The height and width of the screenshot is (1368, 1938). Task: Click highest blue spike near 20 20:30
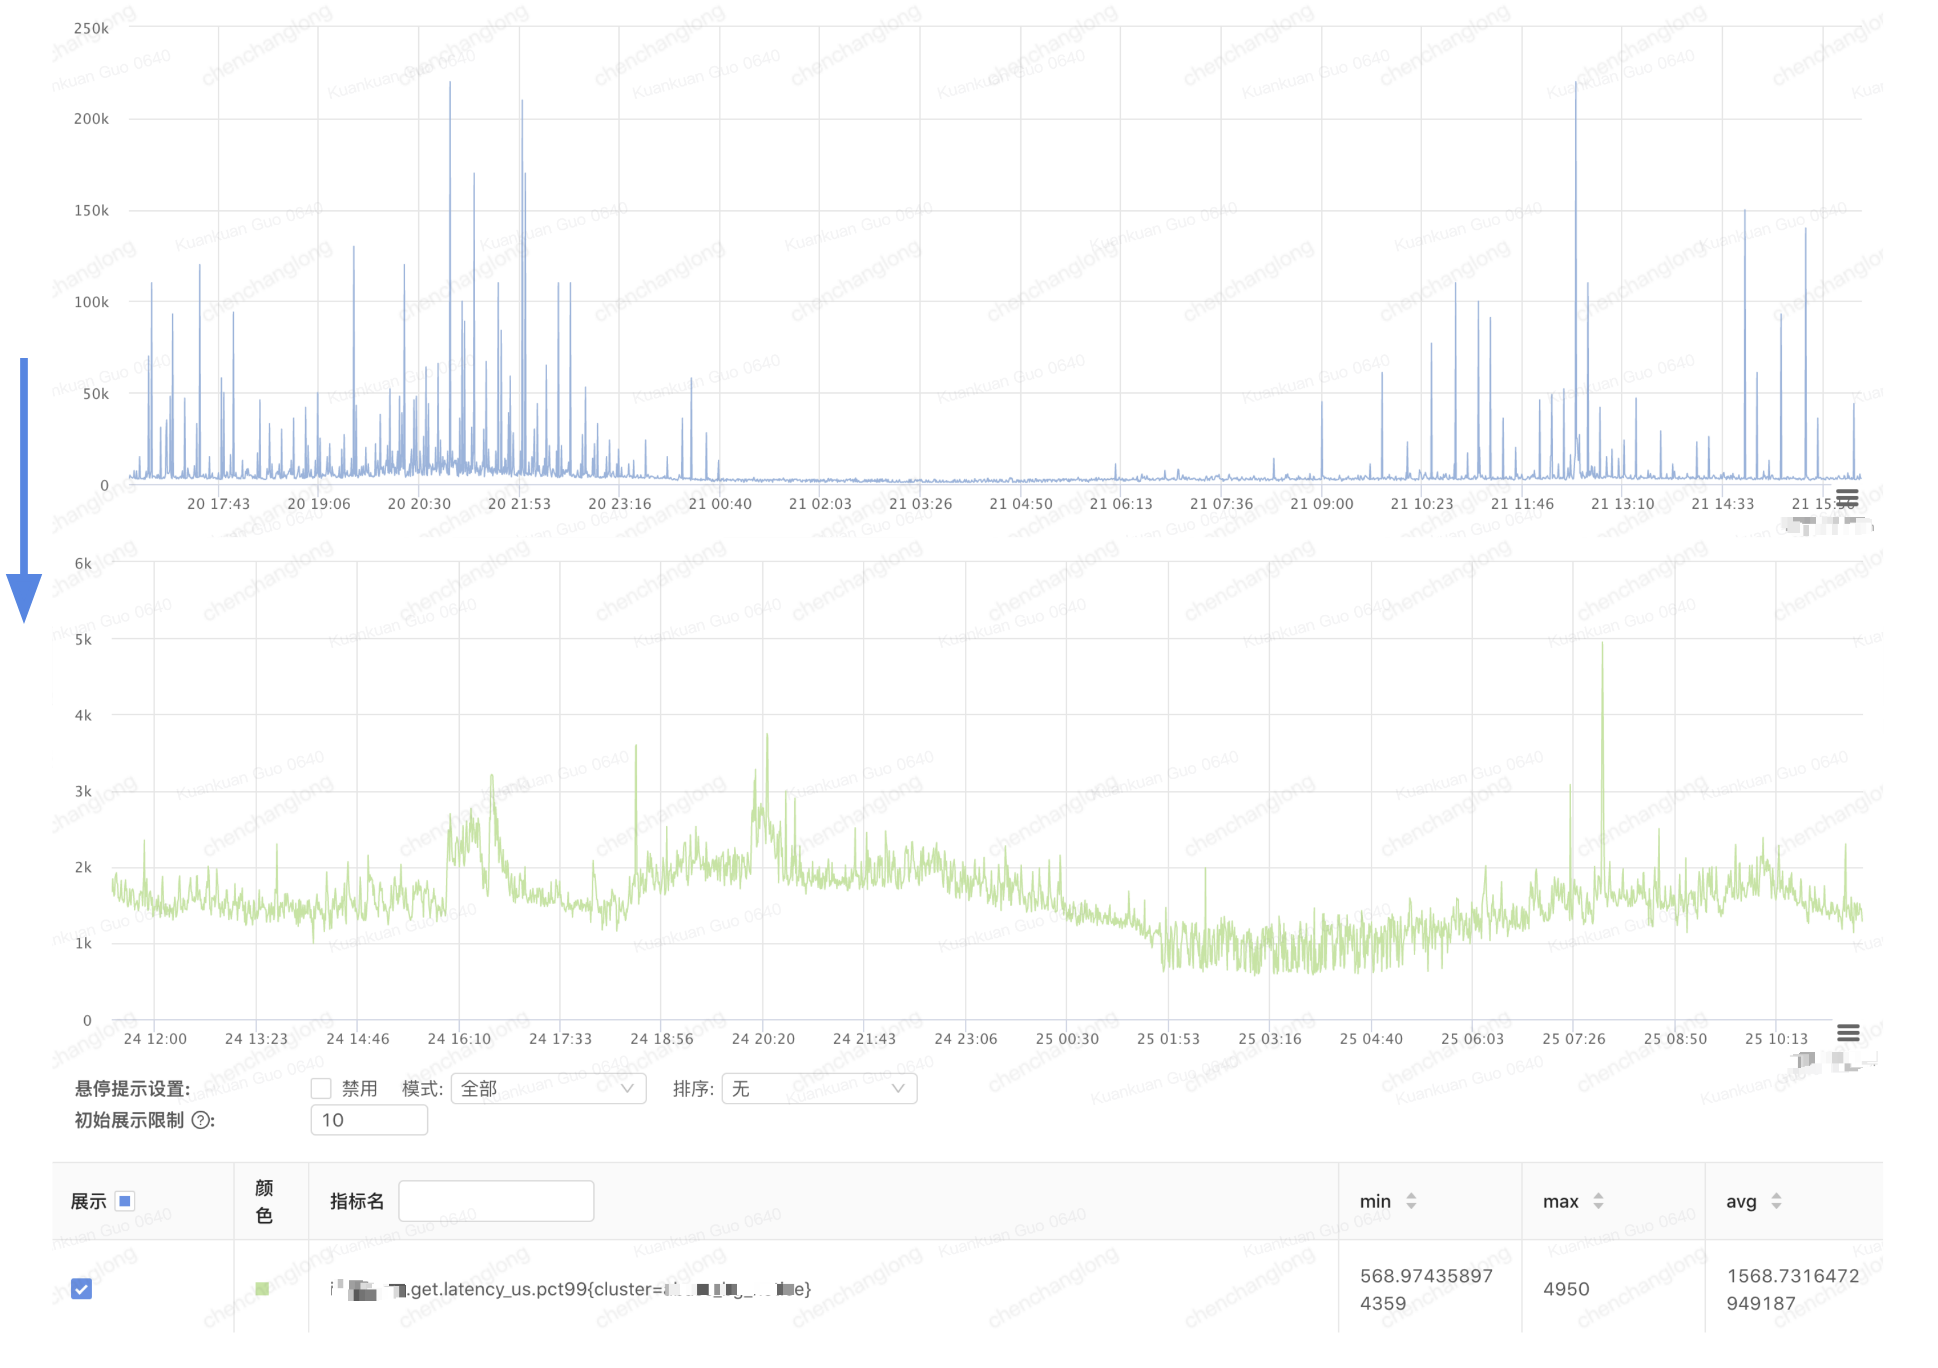(450, 90)
